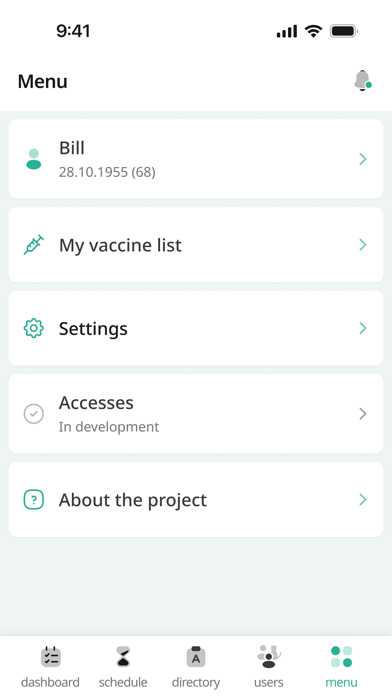
Task: Tap the schedule hourglass icon
Action: (x=123, y=656)
